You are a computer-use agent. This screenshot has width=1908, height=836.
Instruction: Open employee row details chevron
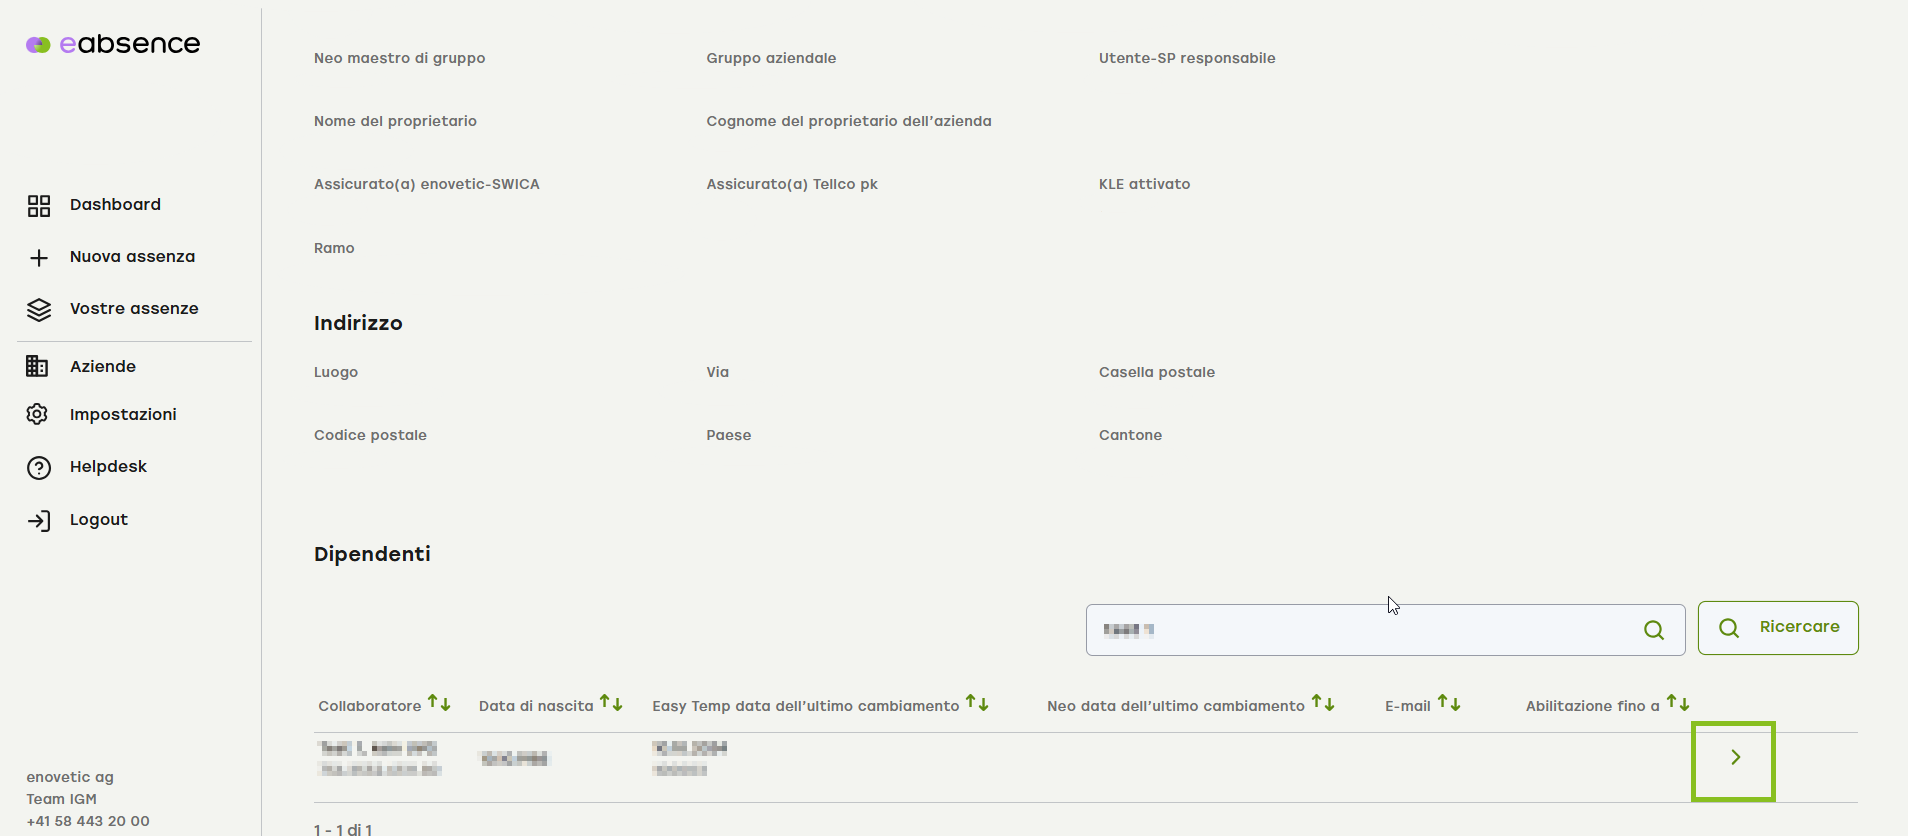tap(1735, 758)
